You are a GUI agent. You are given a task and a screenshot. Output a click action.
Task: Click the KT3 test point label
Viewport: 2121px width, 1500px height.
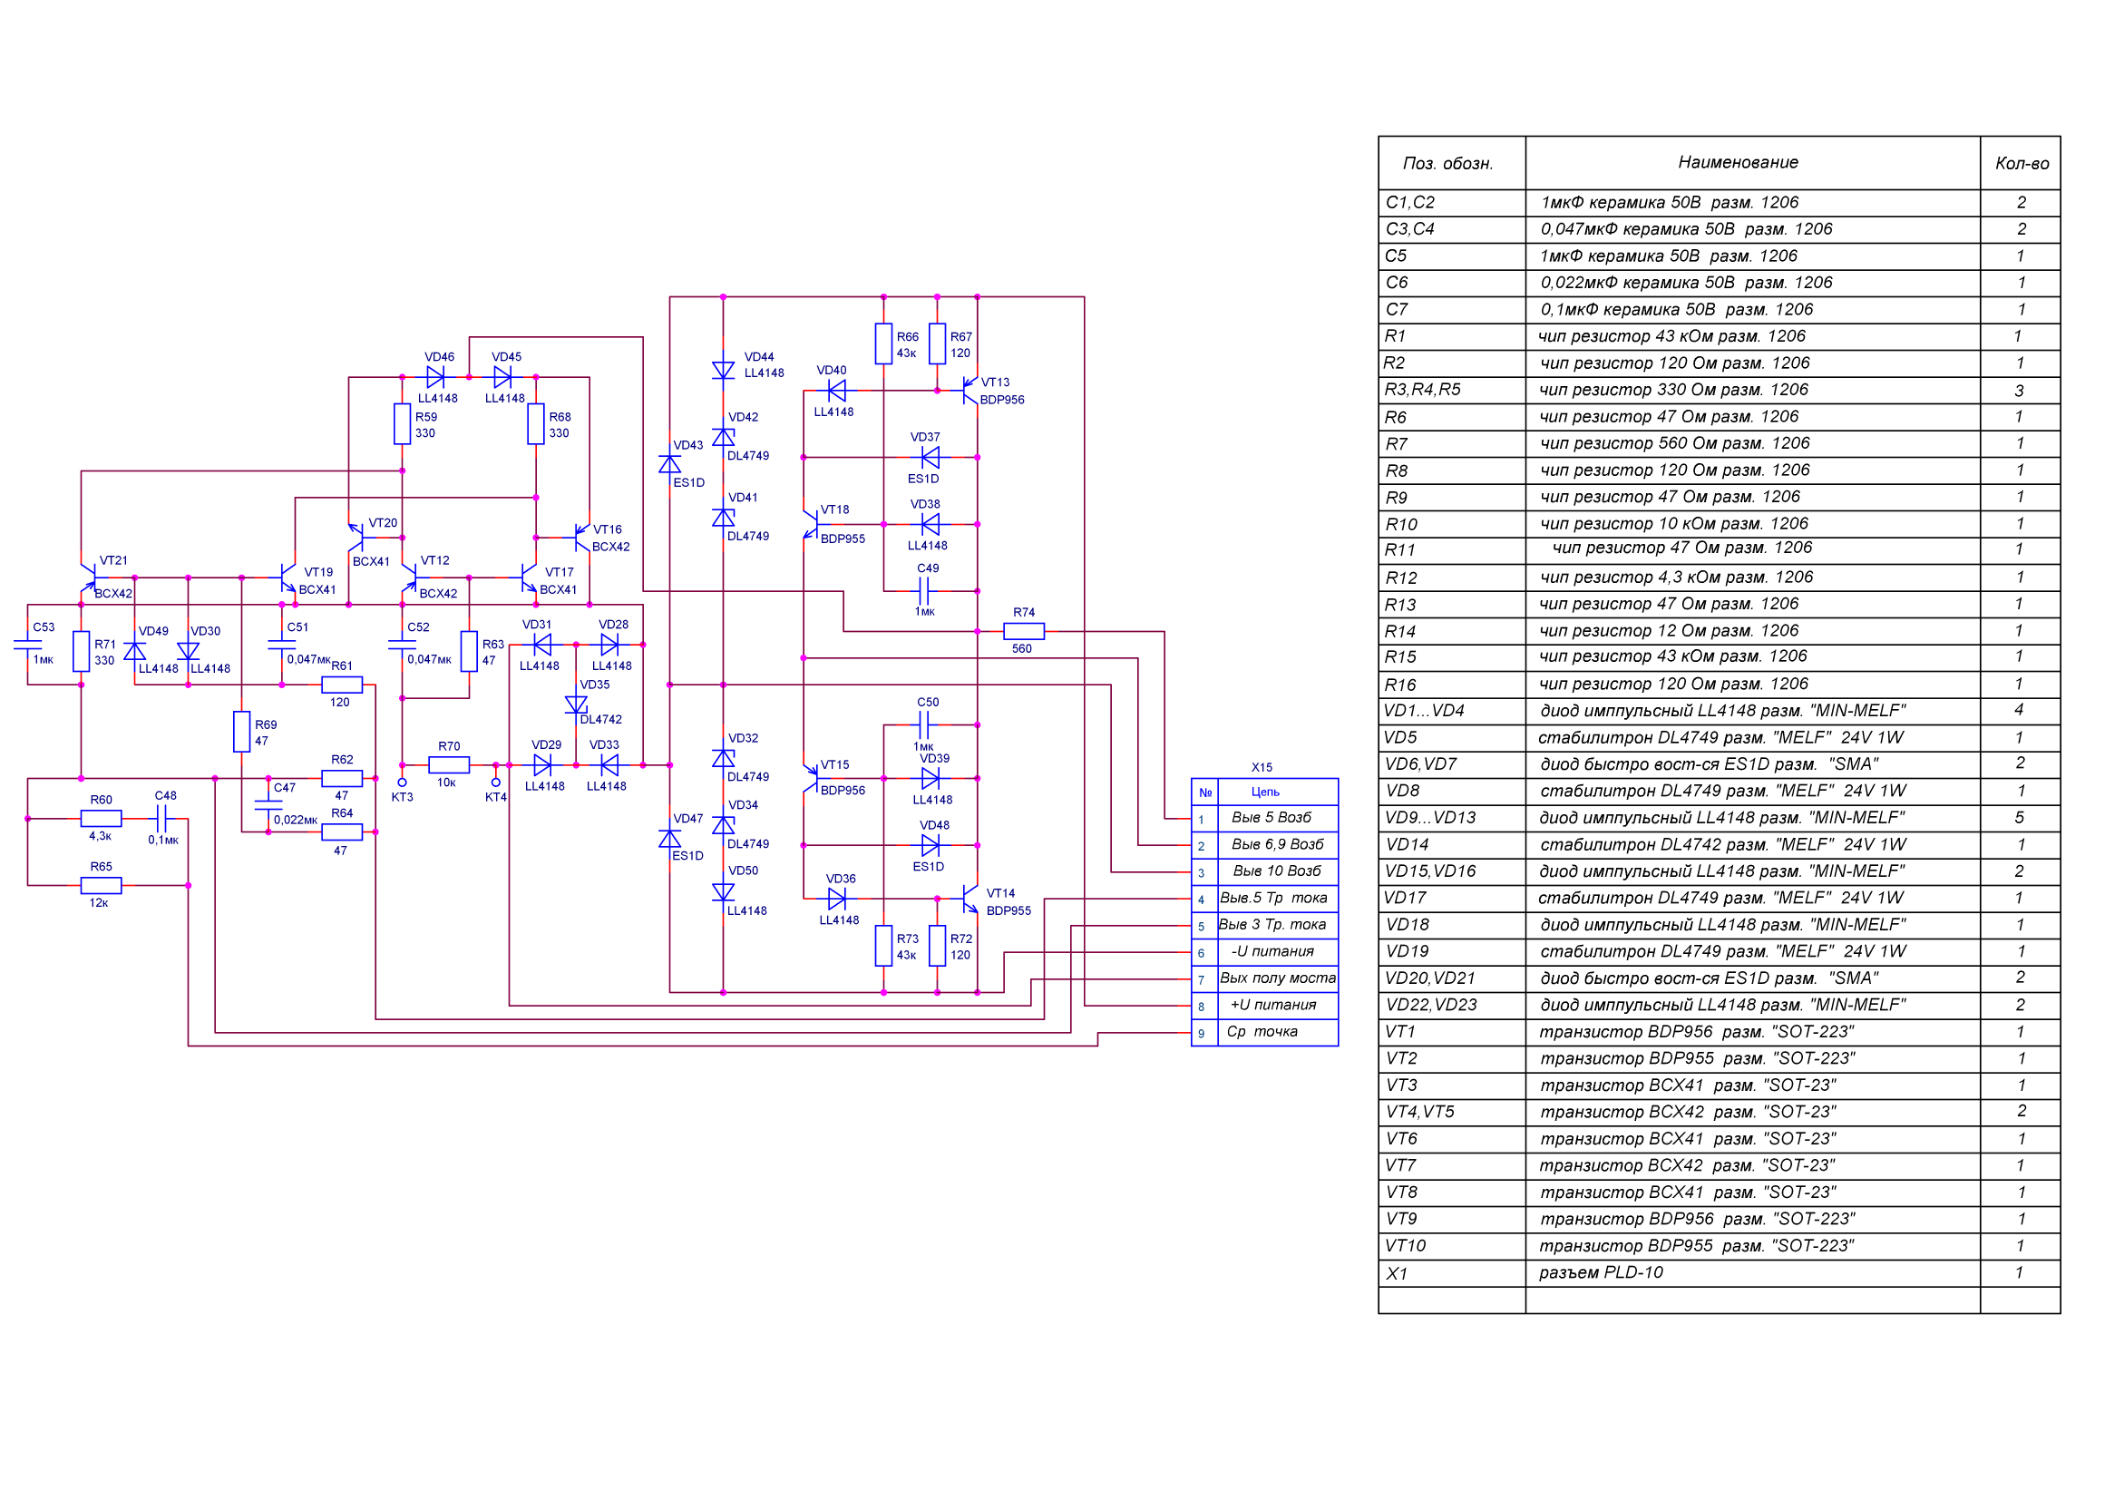(402, 797)
